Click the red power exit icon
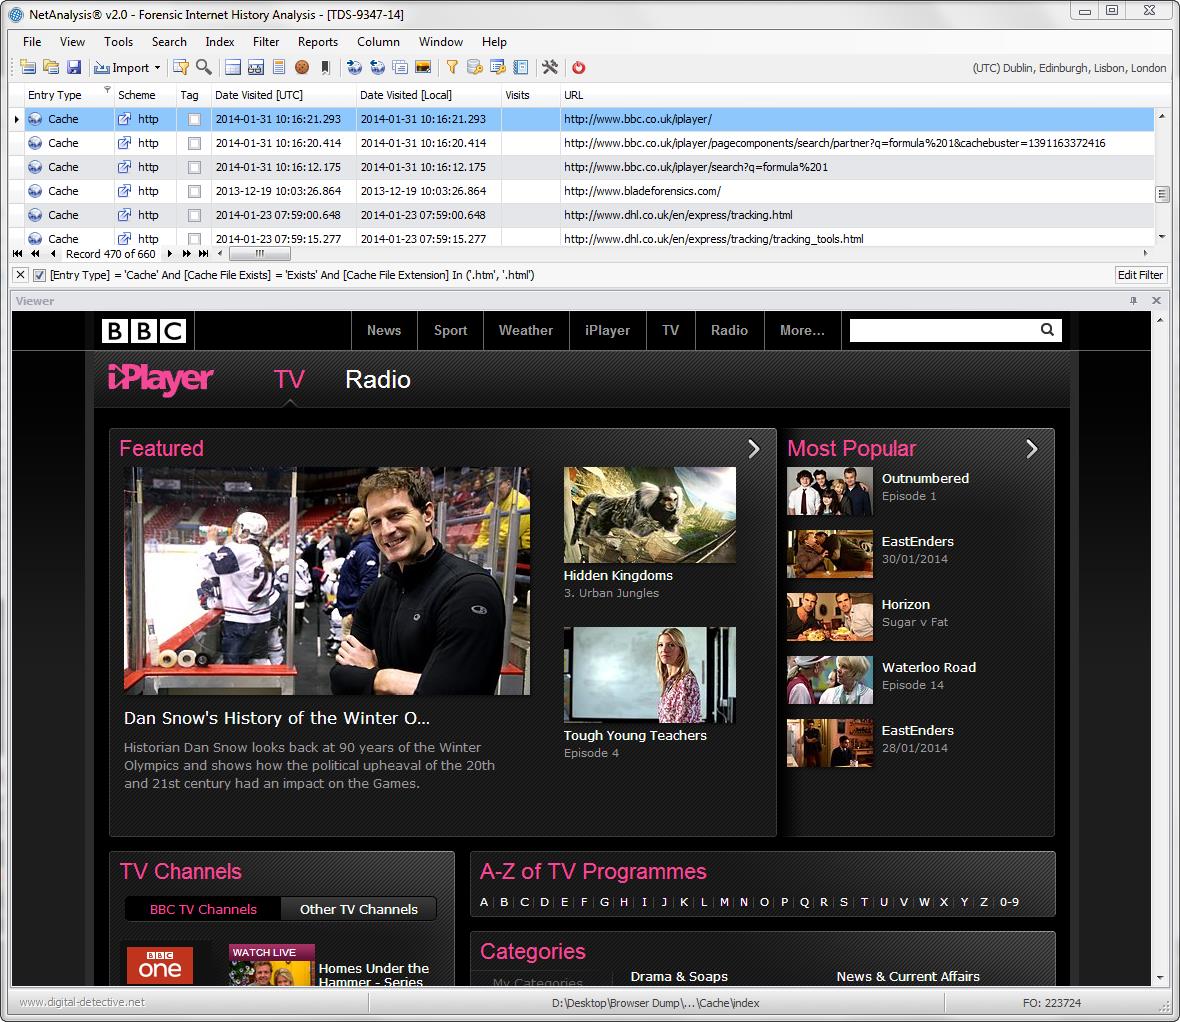This screenshot has height=1022, width=1180. 578,68
